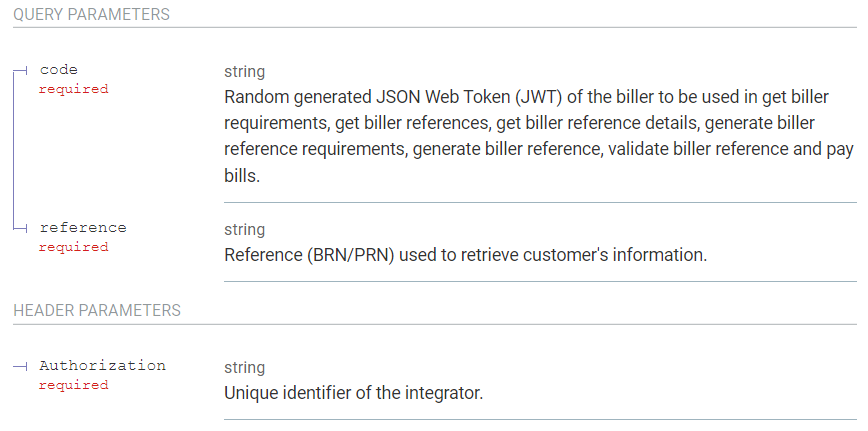Select the Authorization parameter name
This screenshot has height=431, width=868.
(x=102, y=365)
